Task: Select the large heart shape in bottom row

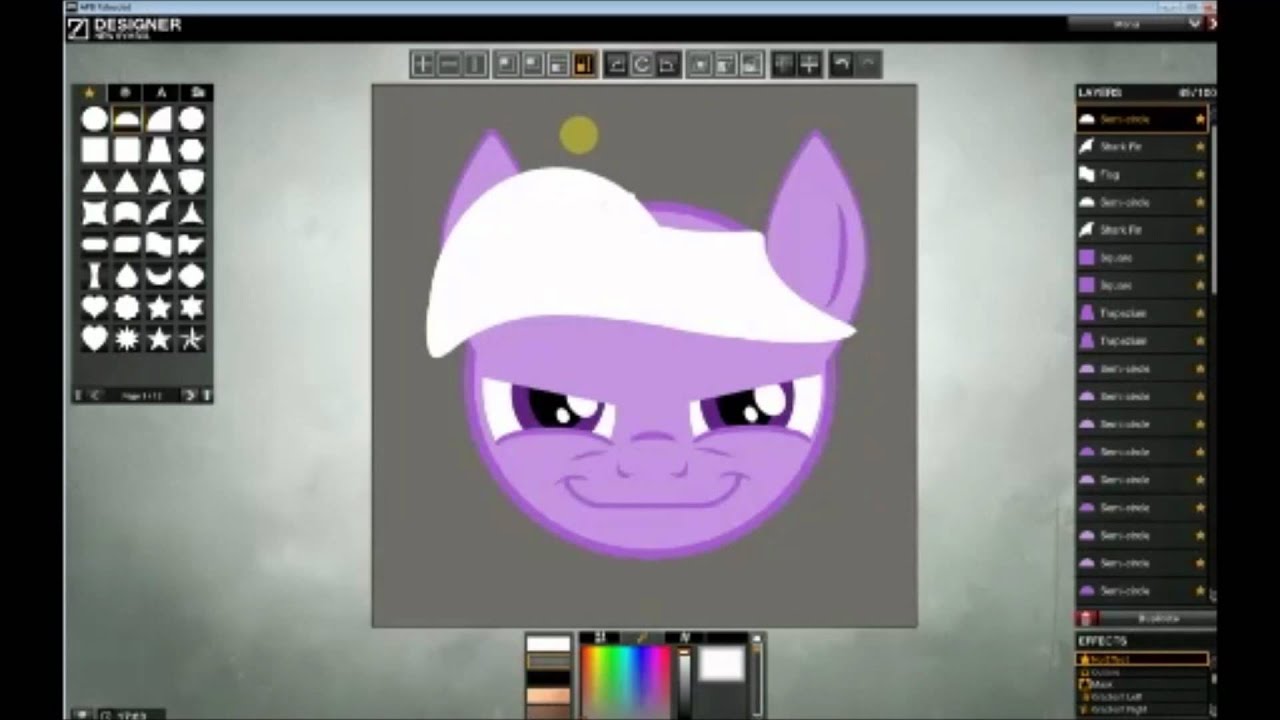Action: click(94, 339)
